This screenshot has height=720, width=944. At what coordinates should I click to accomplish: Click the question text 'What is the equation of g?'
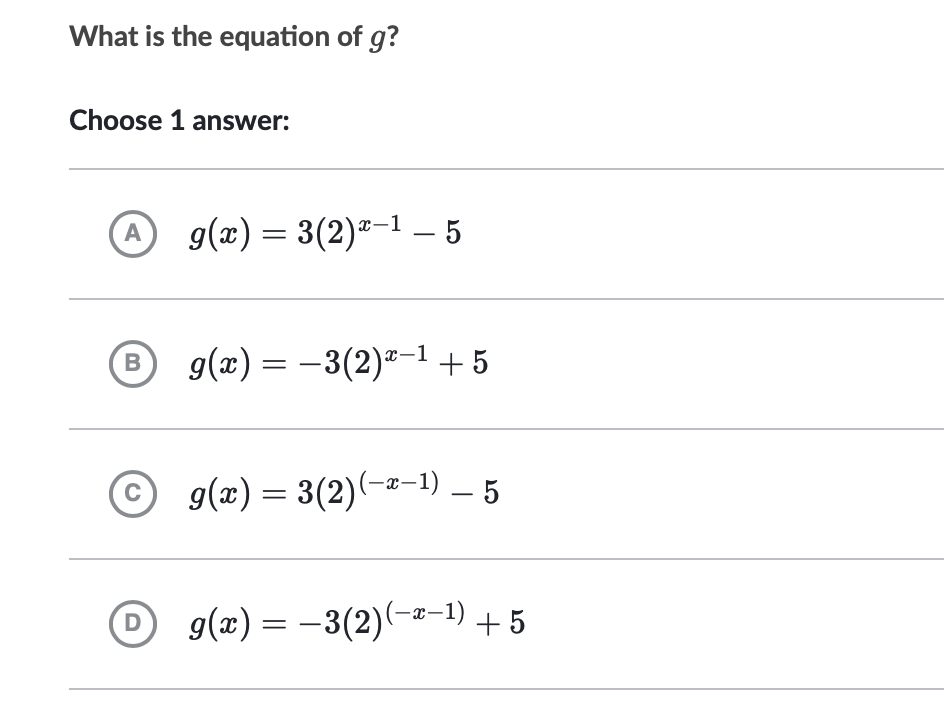click(232, 36)
